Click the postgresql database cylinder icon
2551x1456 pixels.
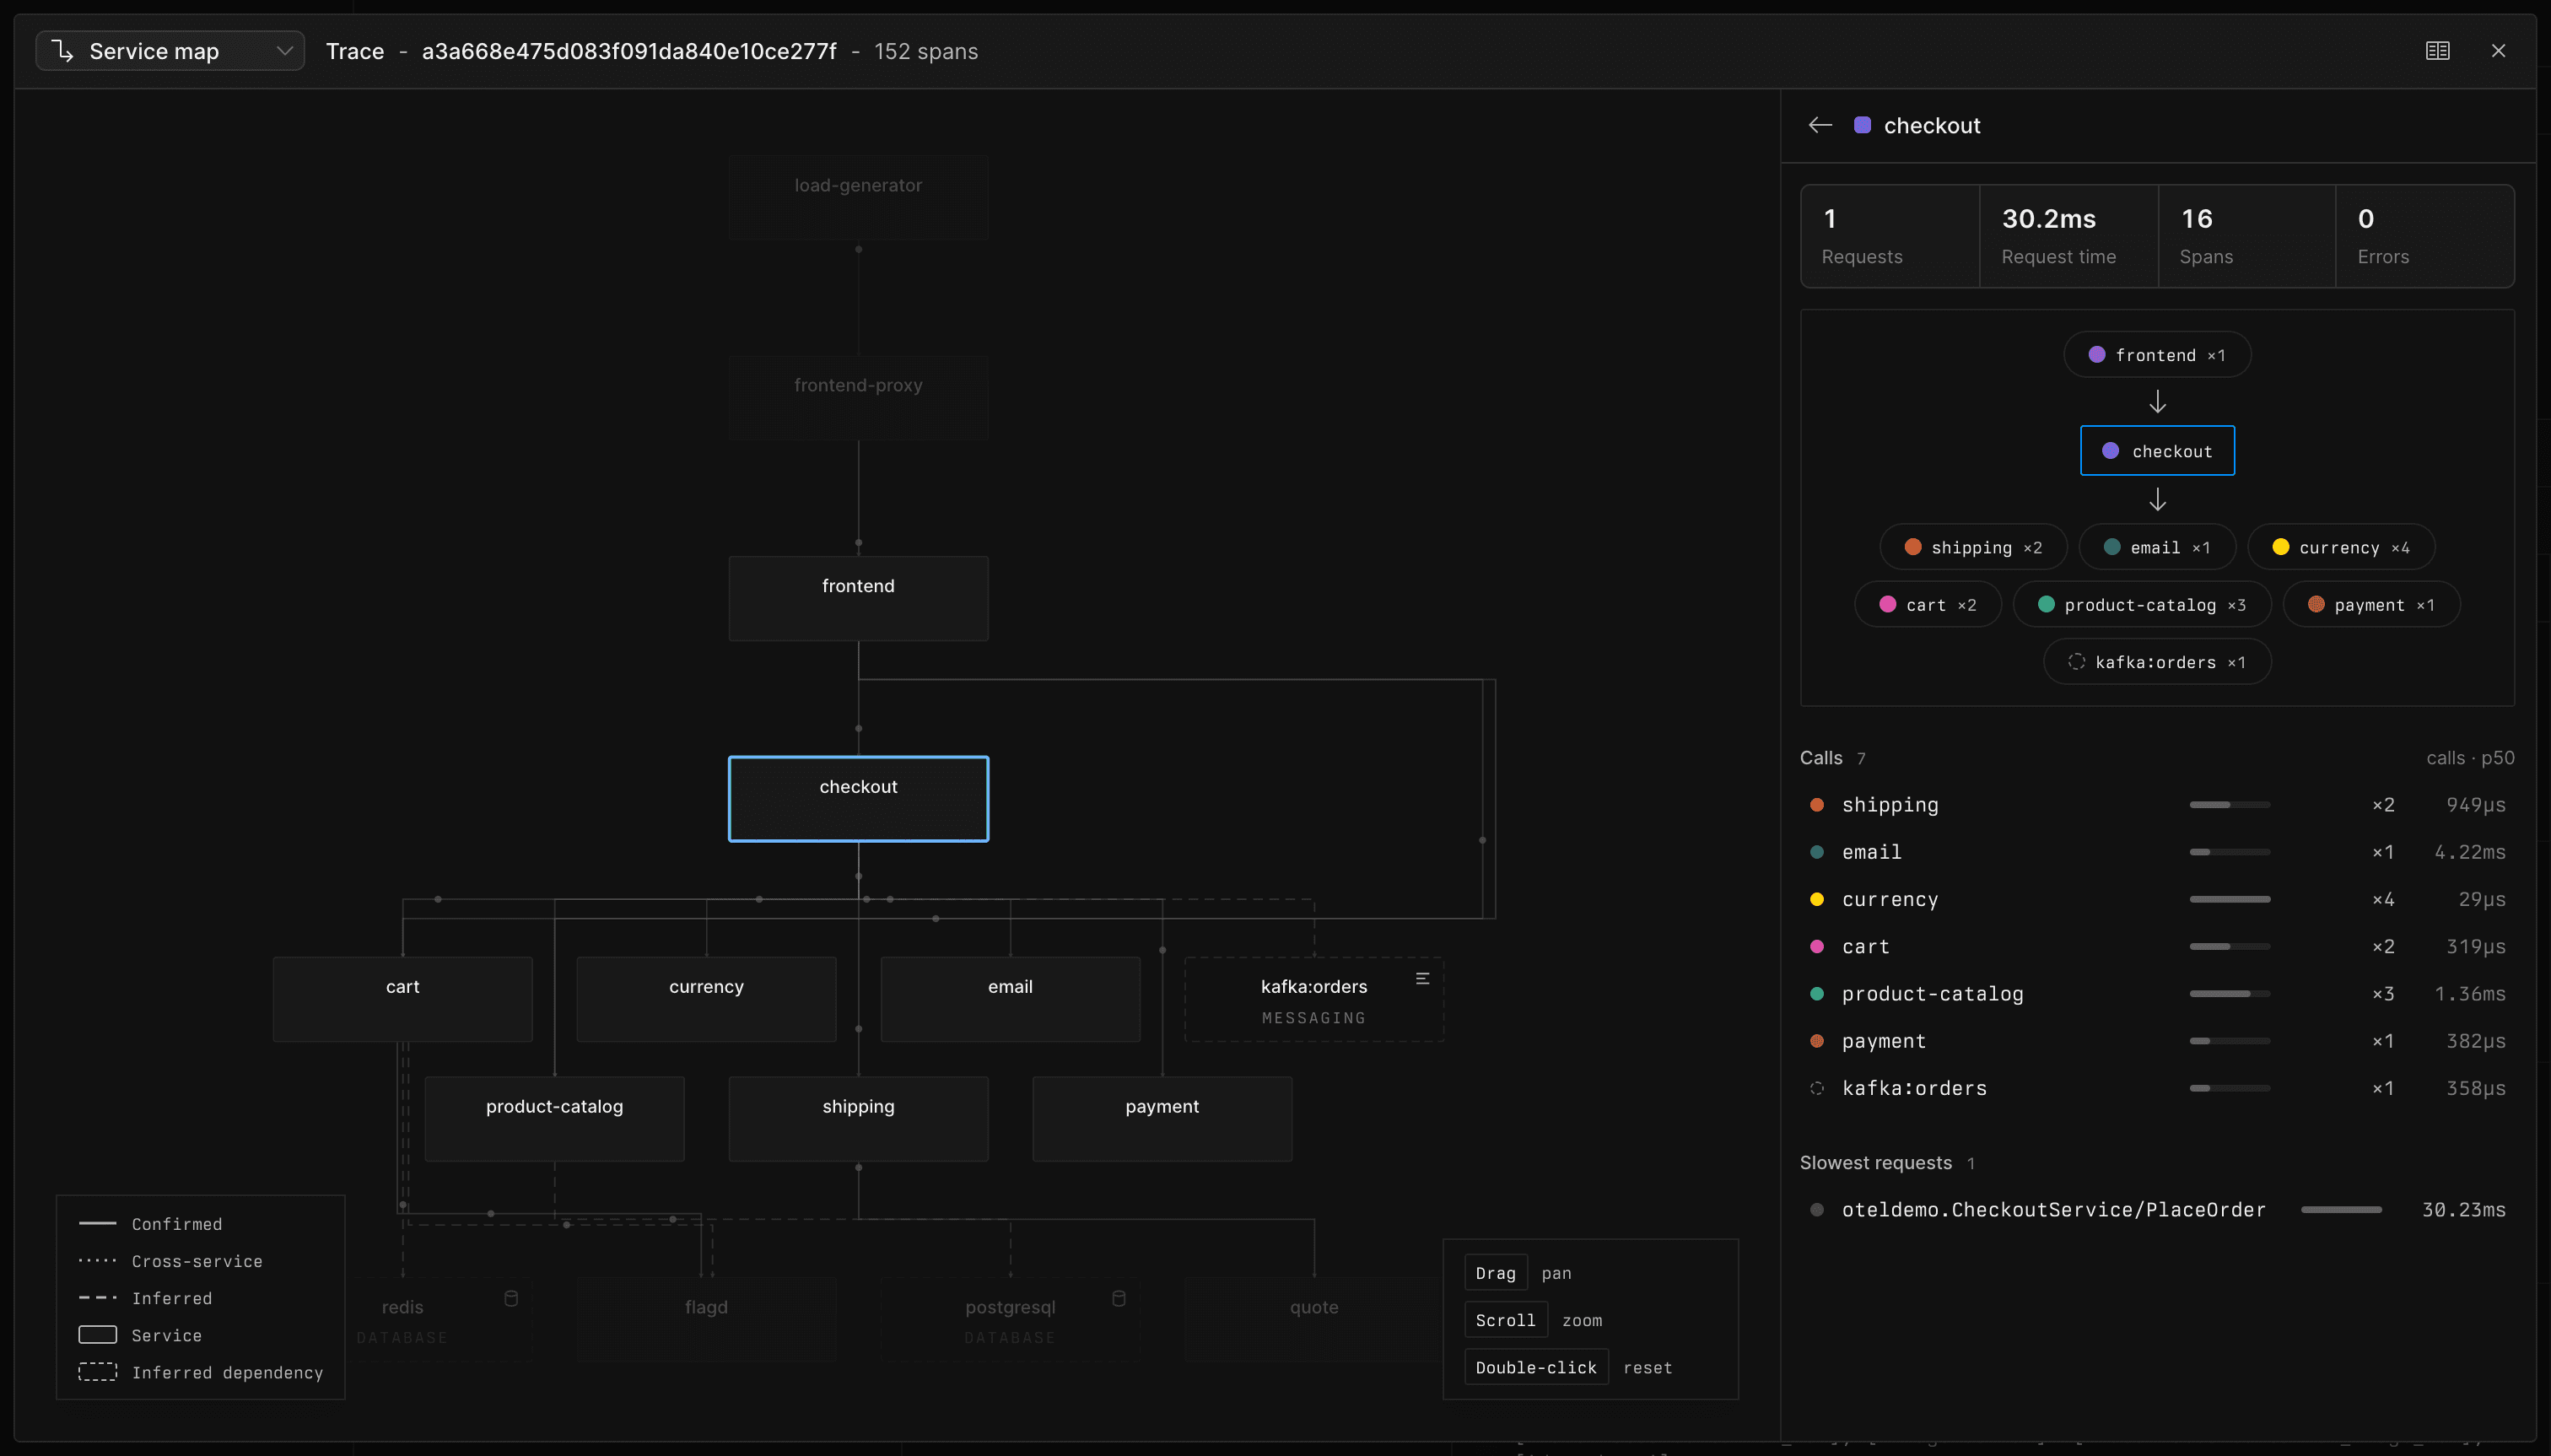click(1119, 1298)
